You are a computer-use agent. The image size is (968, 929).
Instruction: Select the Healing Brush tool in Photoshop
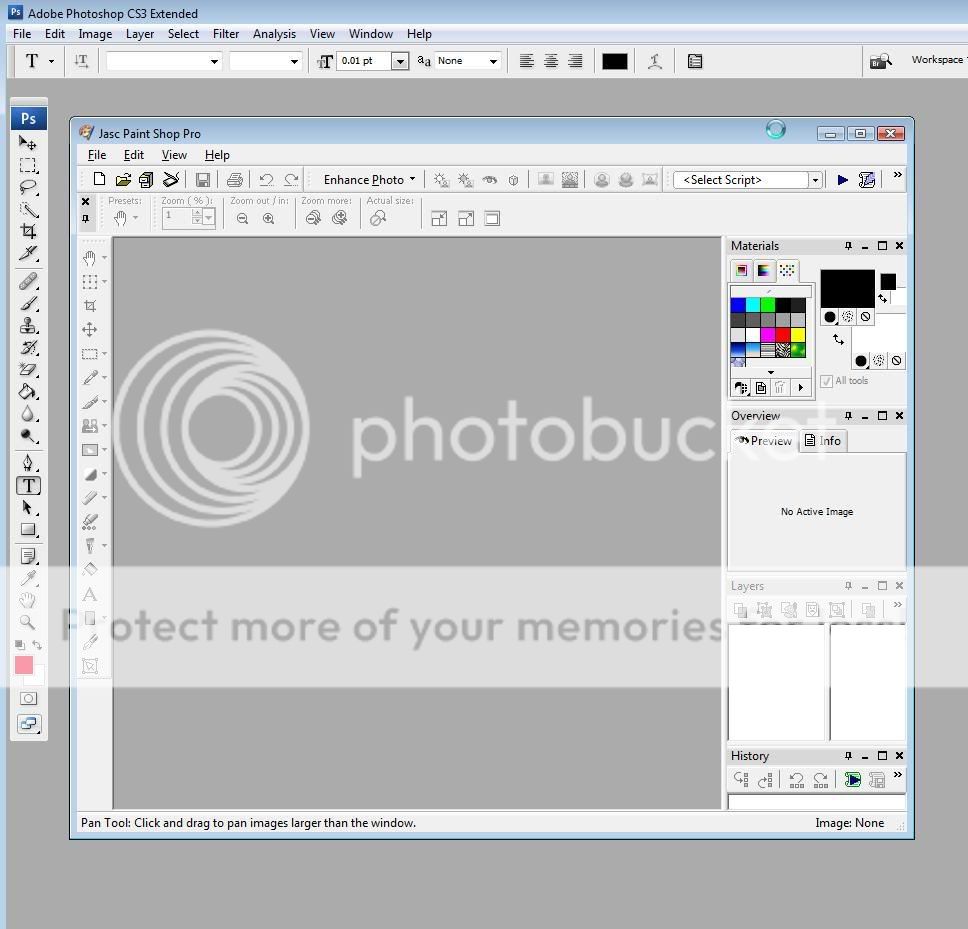[28, 281]
